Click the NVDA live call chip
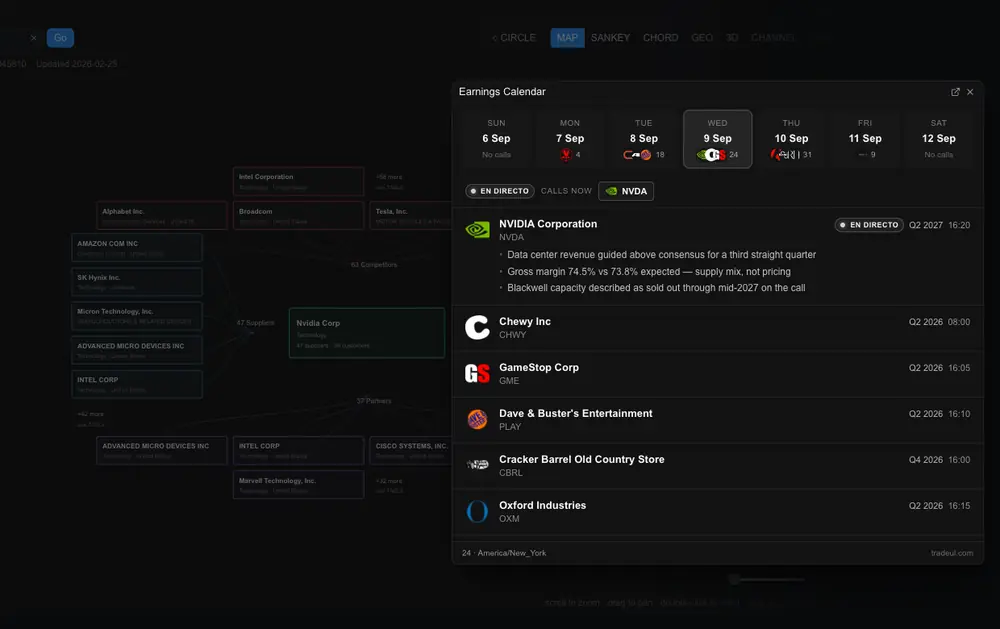The image size is (1000, 629). pyautogui.click(x=626, y=191)
